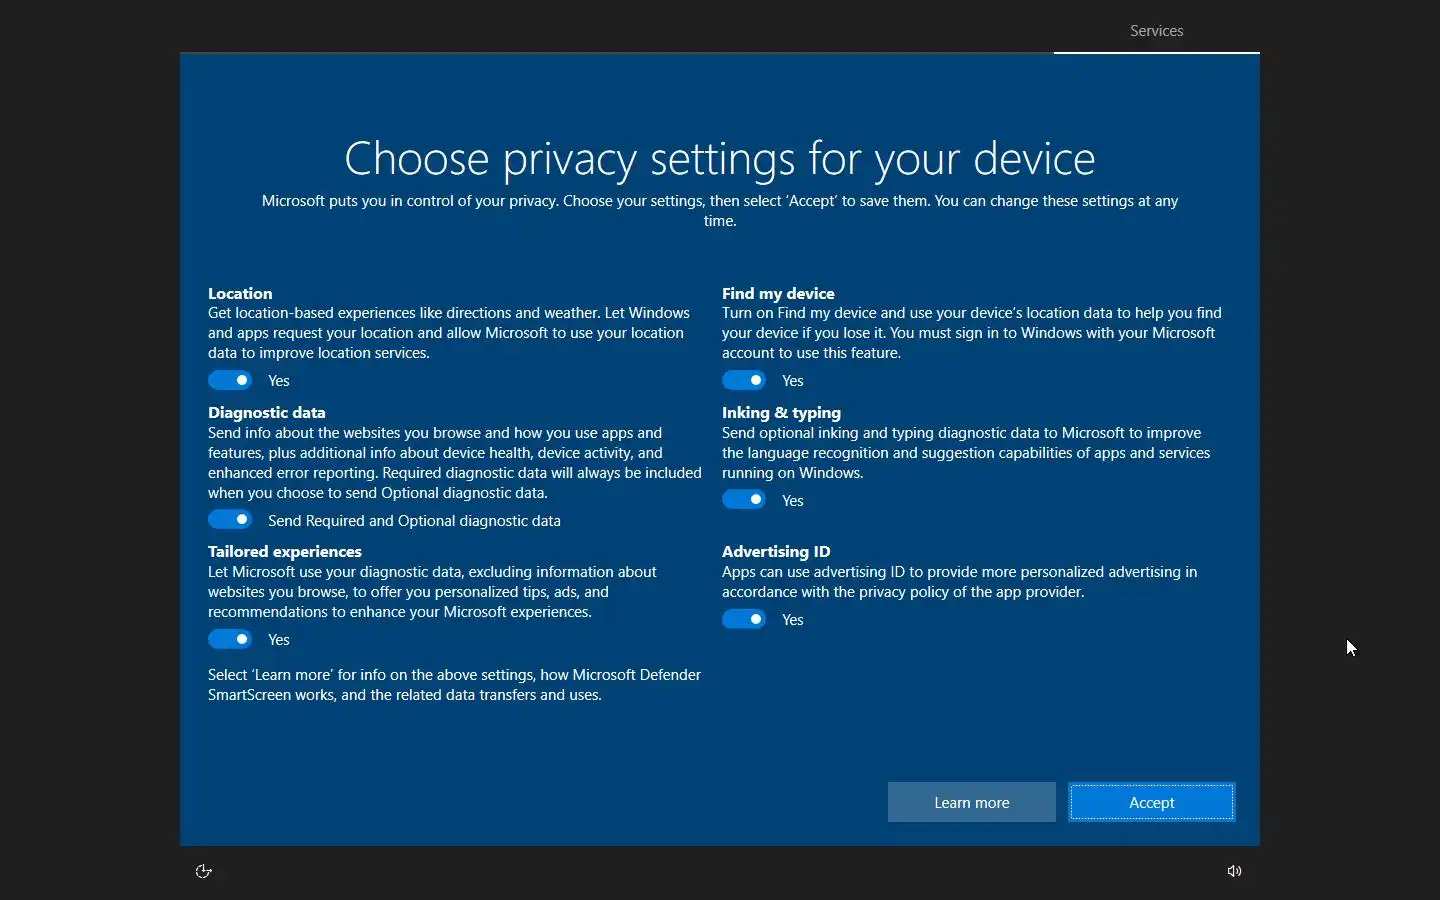Image resolution: width=1440 pixels, height=900 pixels.
Task: Click the Yes label under Inking & typing
Action: (x=793, y=501)
